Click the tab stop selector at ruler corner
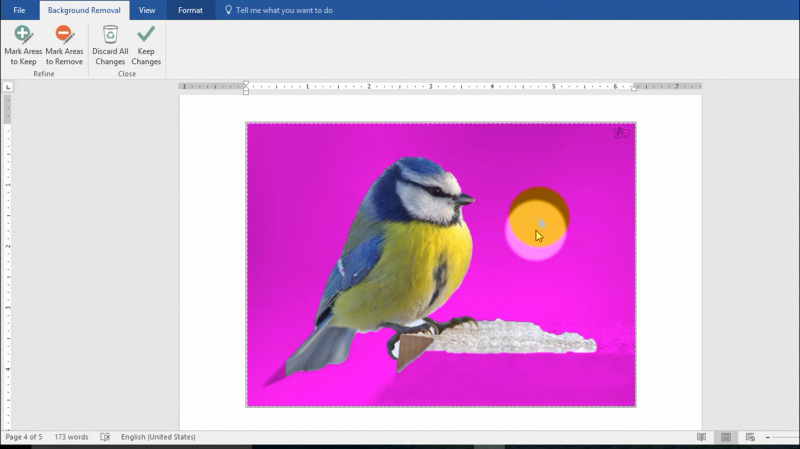 (x=8, y=87)
